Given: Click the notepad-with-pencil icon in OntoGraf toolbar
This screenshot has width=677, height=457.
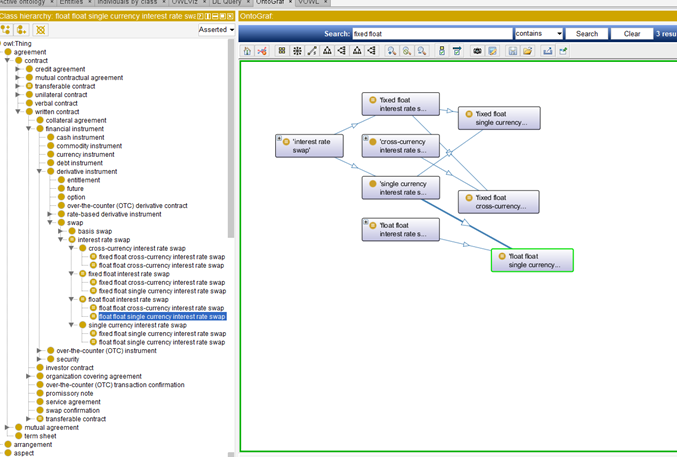Looking at the screenshot, I should [x=492, y=51].
